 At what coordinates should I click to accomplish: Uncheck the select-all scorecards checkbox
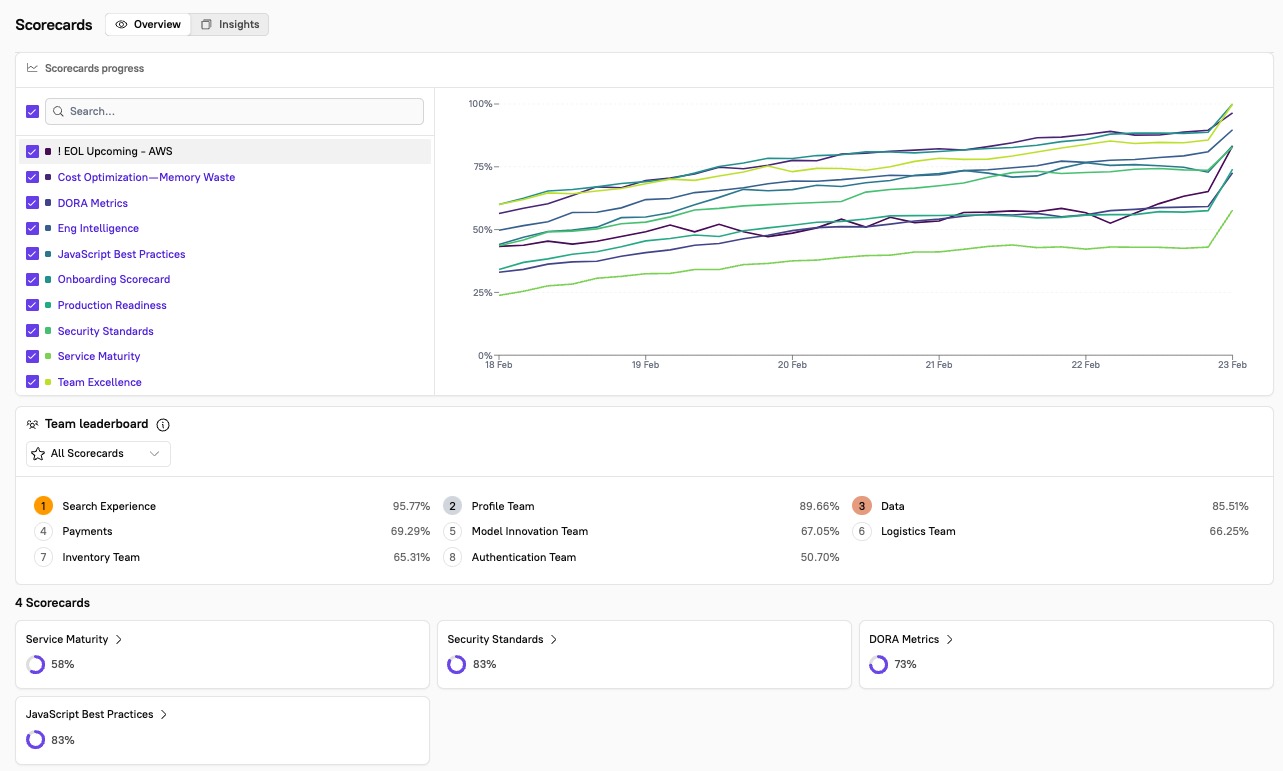(32, 112)
